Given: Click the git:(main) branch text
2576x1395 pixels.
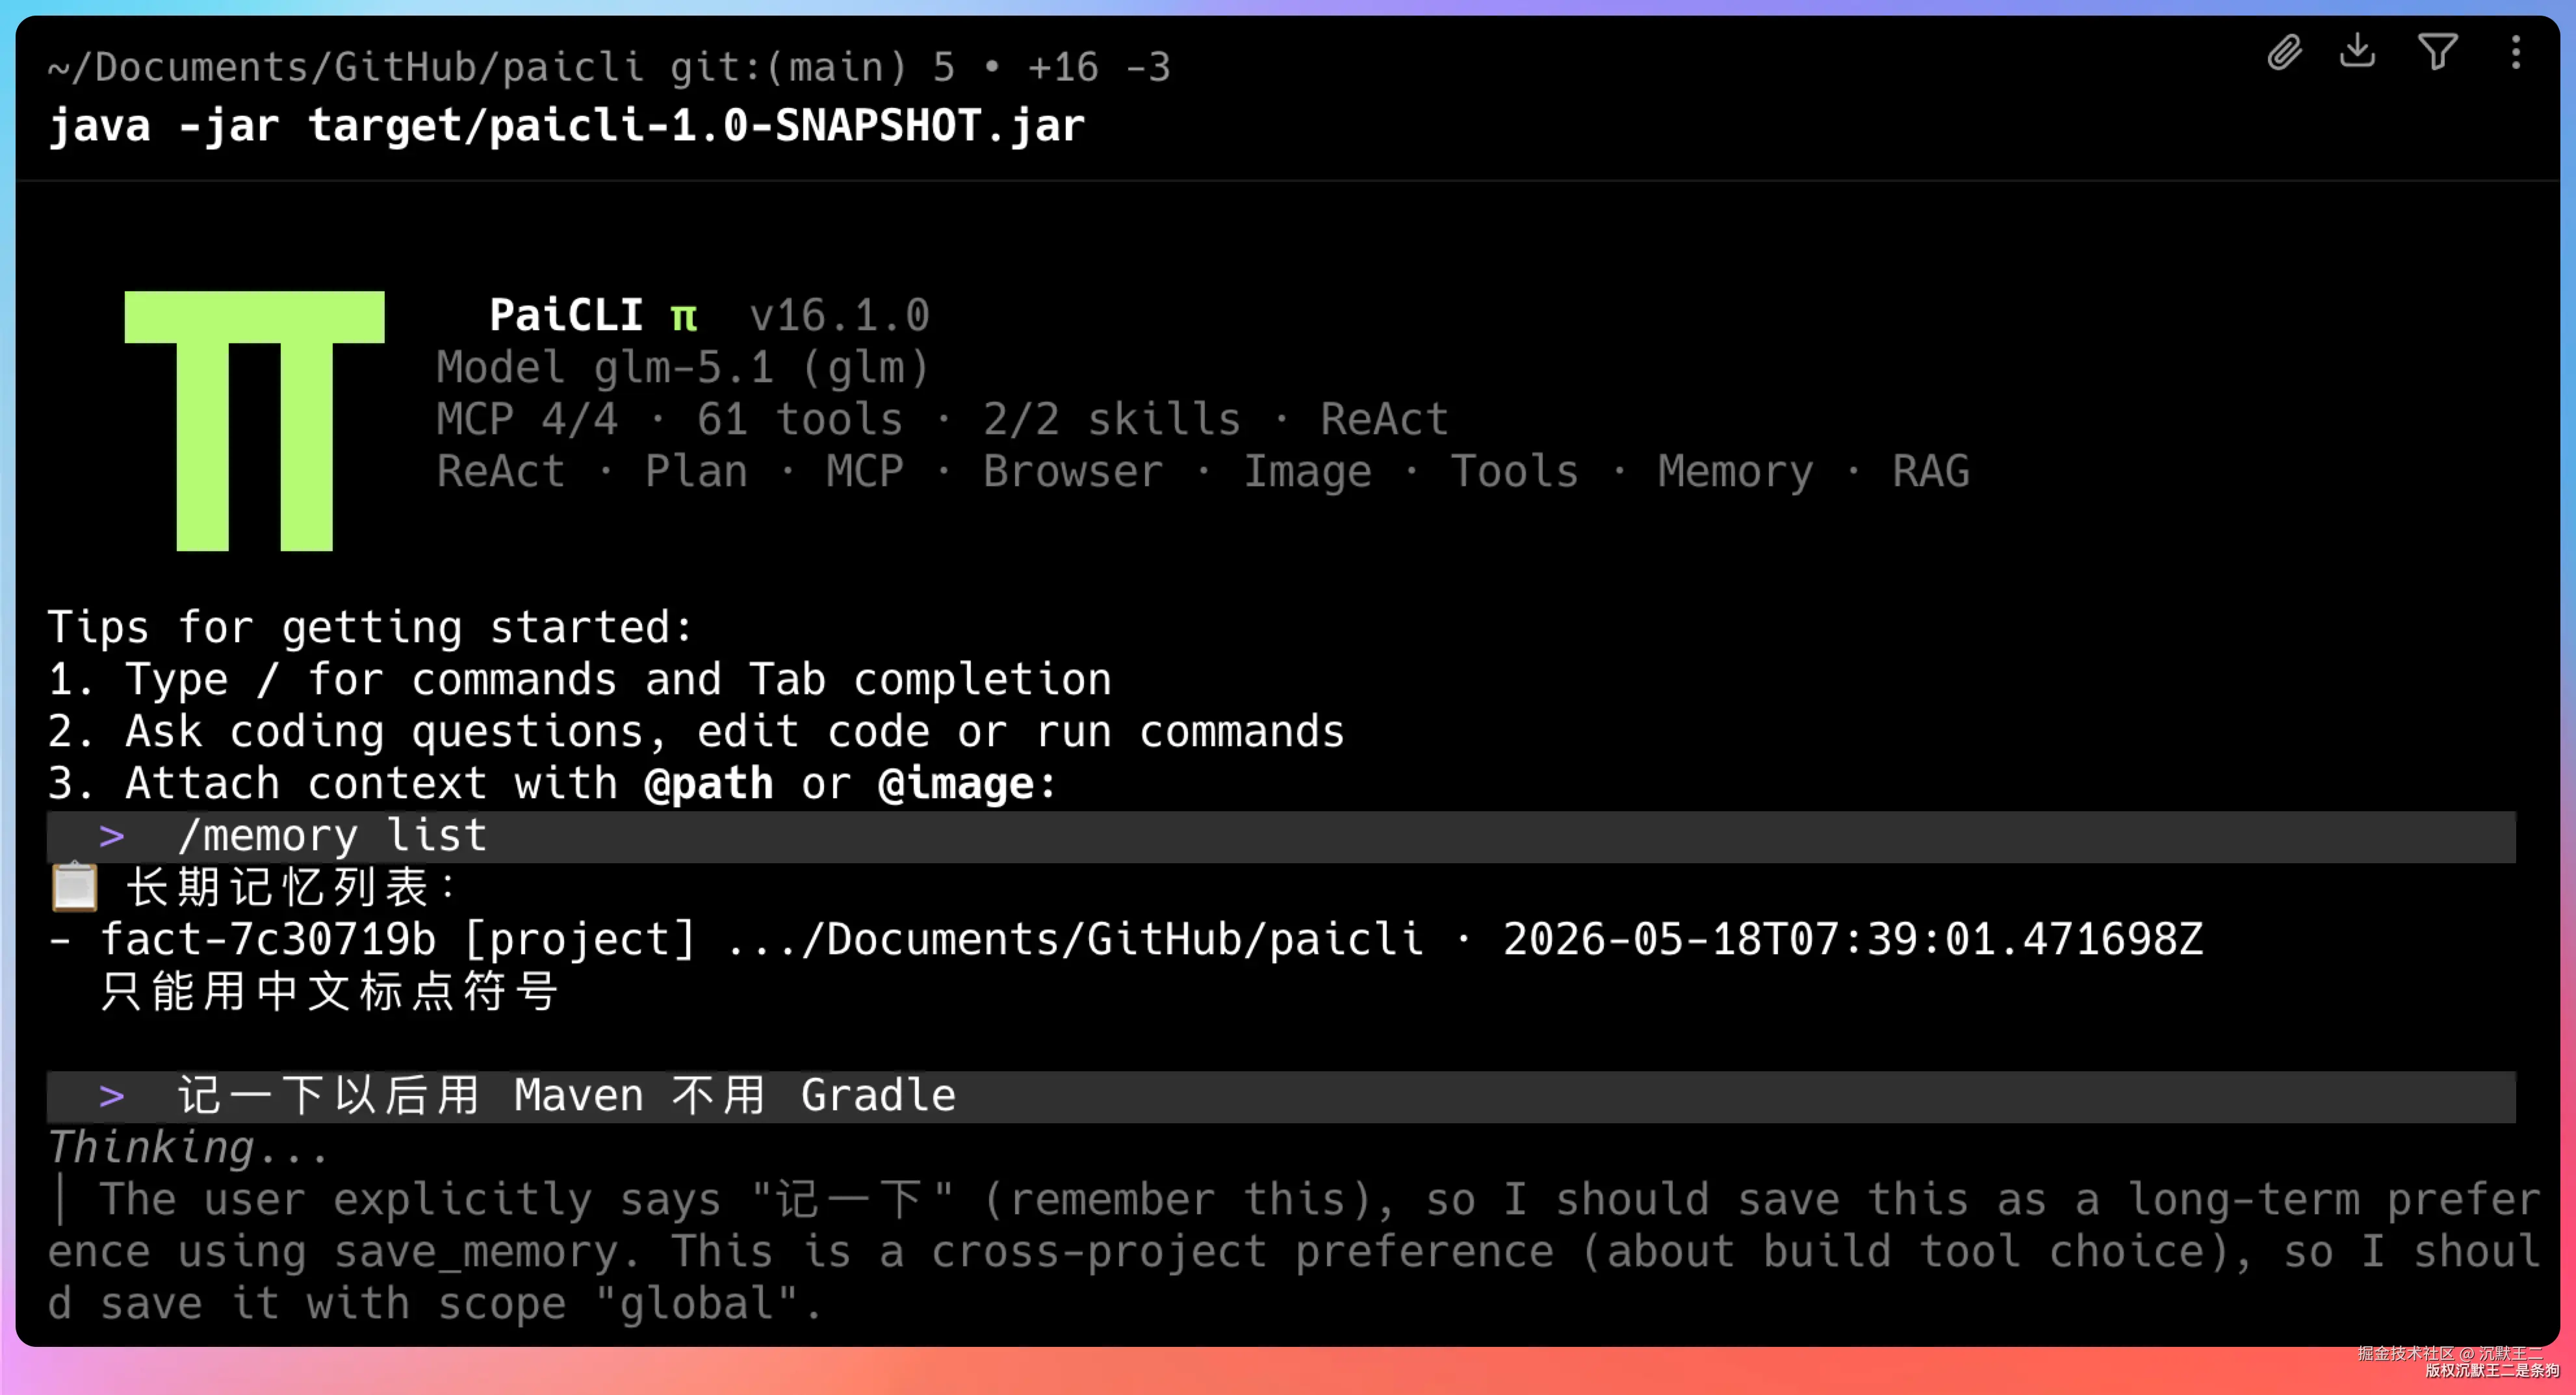Looking at the screenshot, I should [x=788, y=67].
